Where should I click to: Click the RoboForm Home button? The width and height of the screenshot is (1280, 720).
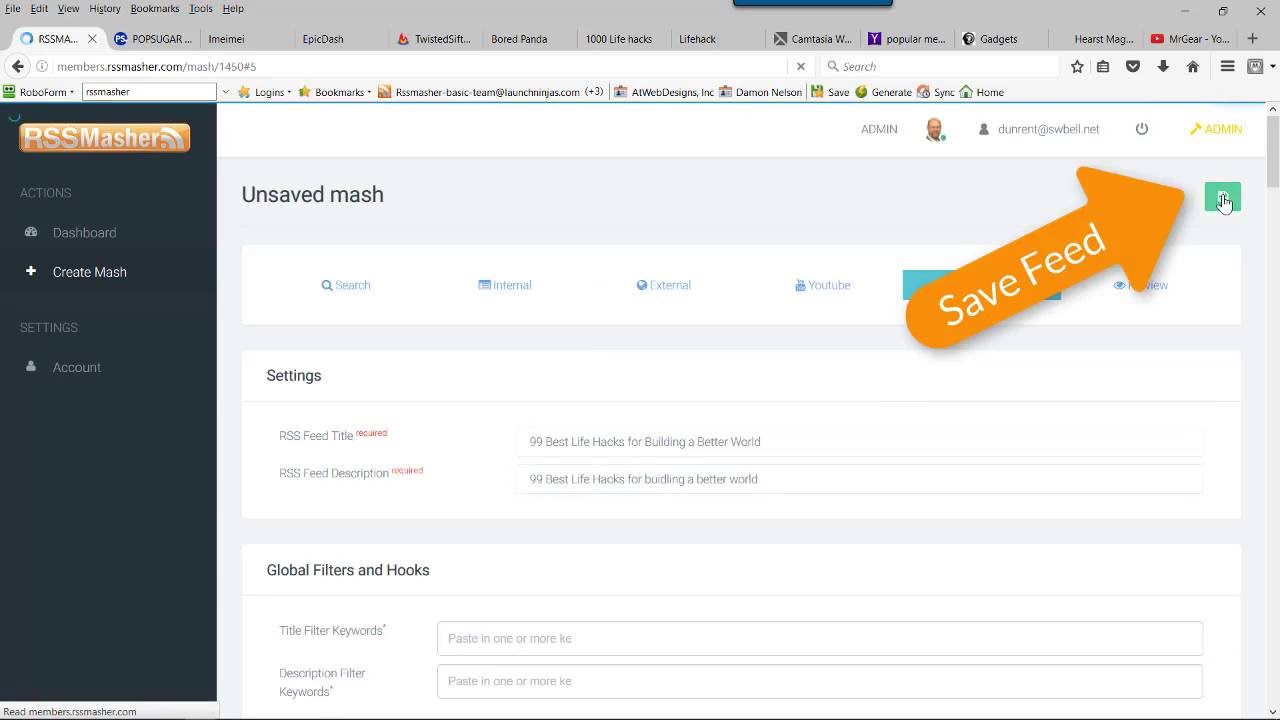pyautogui.click(x=981, y=92)
